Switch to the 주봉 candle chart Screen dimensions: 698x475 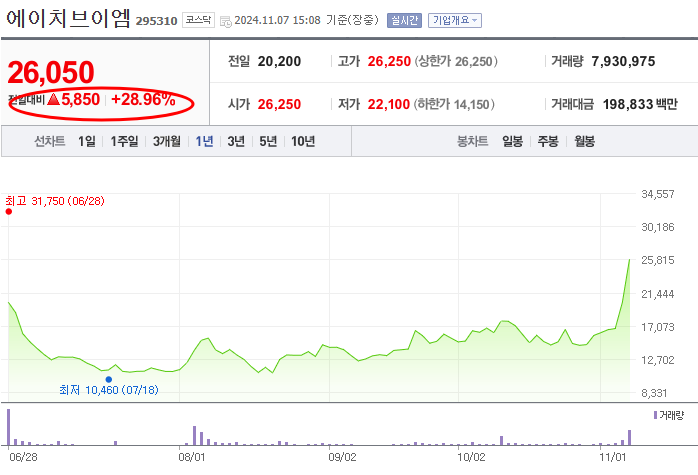(x=548, y=142)
